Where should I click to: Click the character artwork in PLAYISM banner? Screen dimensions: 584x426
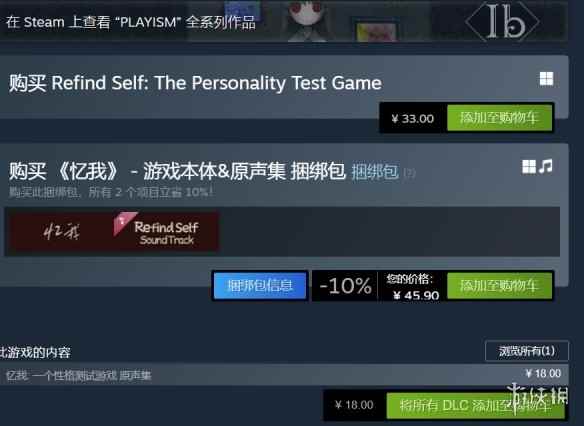coord(307,21)
